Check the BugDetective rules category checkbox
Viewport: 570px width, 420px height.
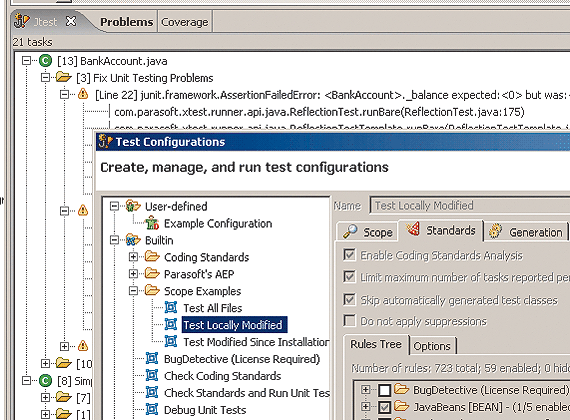coord(385,390)
